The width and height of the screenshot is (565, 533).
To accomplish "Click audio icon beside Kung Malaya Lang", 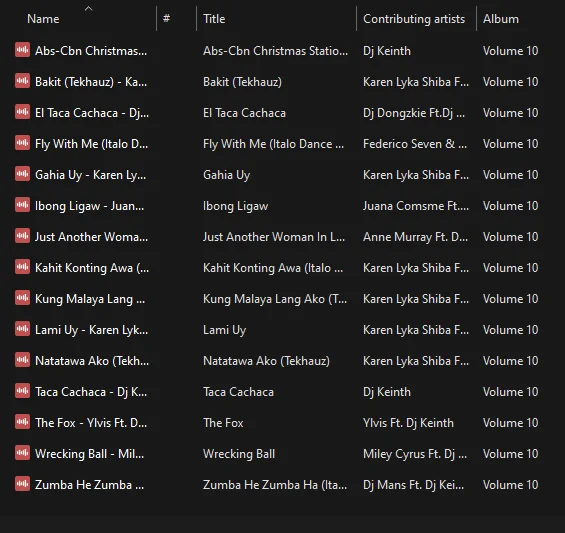I will pyautogui.click(x=22, y=298).
